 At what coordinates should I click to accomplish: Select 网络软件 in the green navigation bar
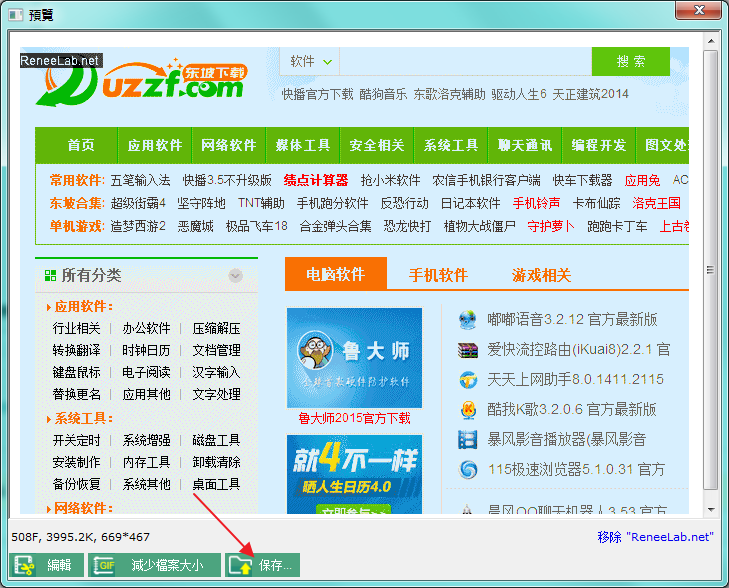(x=229, y=145)
